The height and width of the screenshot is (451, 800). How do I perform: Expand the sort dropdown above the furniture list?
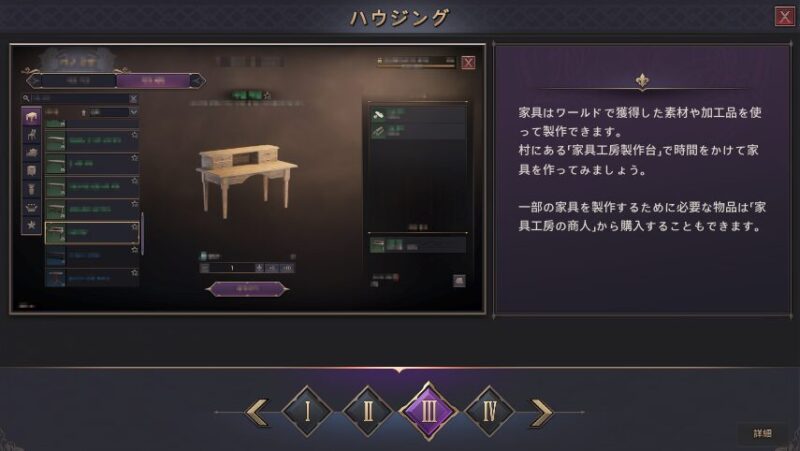click(113, 112)
